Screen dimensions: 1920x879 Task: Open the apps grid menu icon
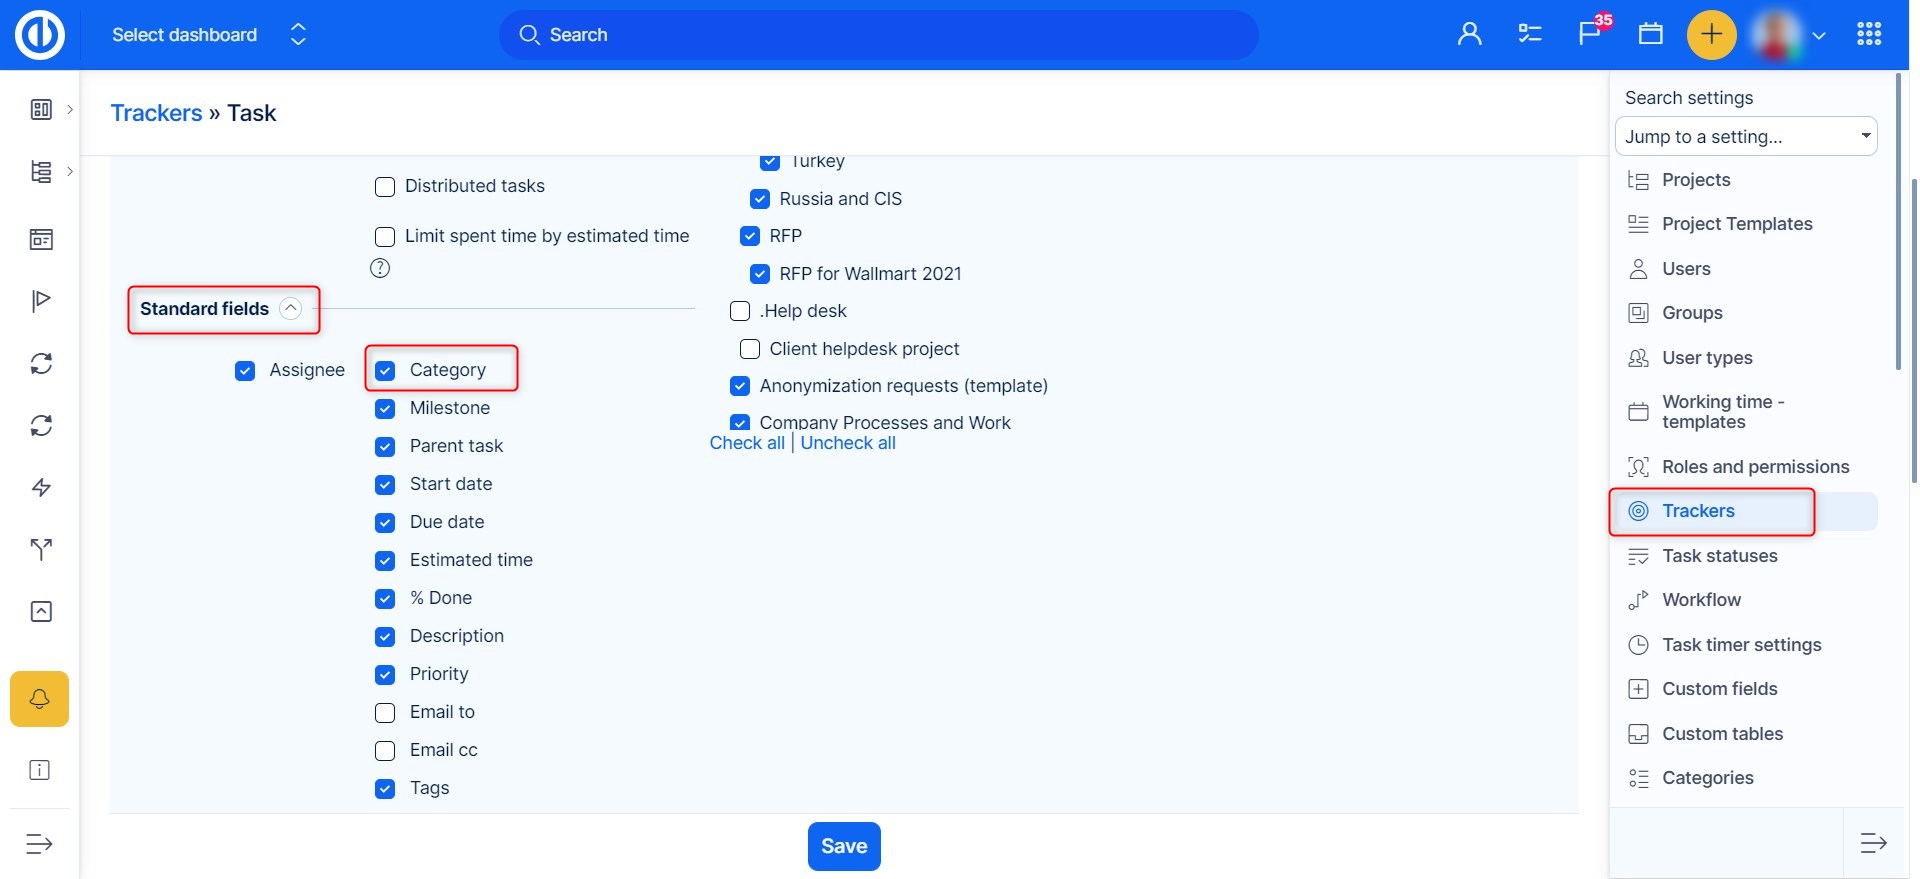1868,35
